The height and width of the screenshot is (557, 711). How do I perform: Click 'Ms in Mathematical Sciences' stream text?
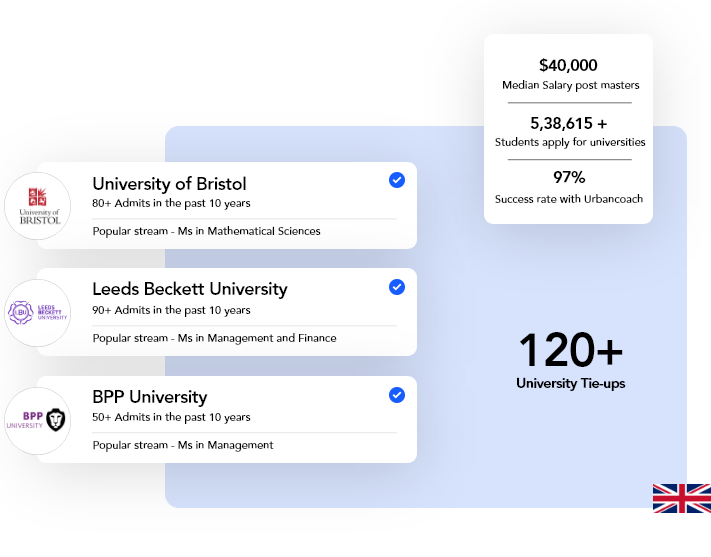pyautogui.click(x=249, y=231)
